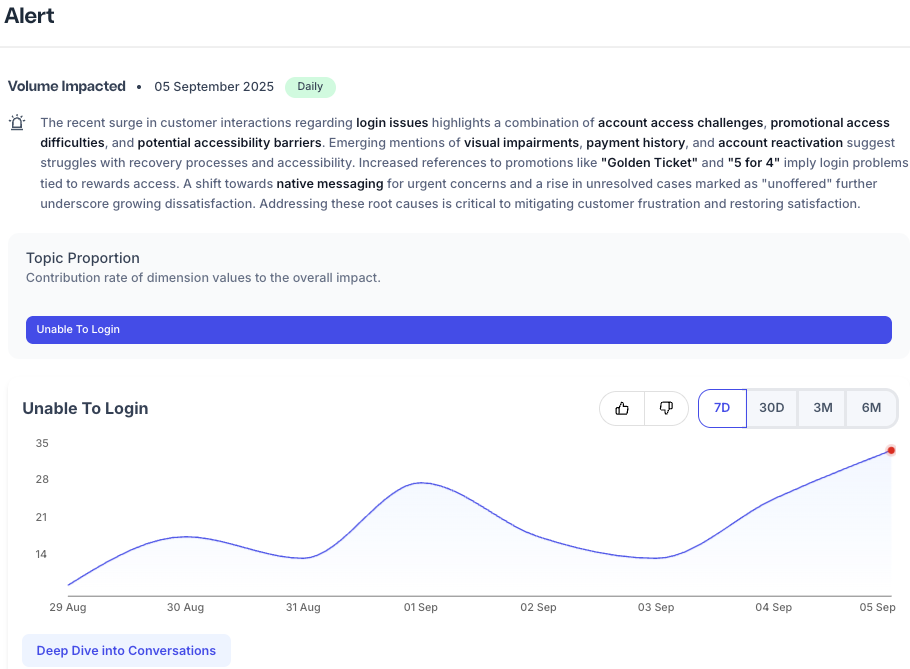Viewport: 910px width, 669px height.
Task: Click the 05 Sep axis label on the chart
Action: [x=877, y=607]
